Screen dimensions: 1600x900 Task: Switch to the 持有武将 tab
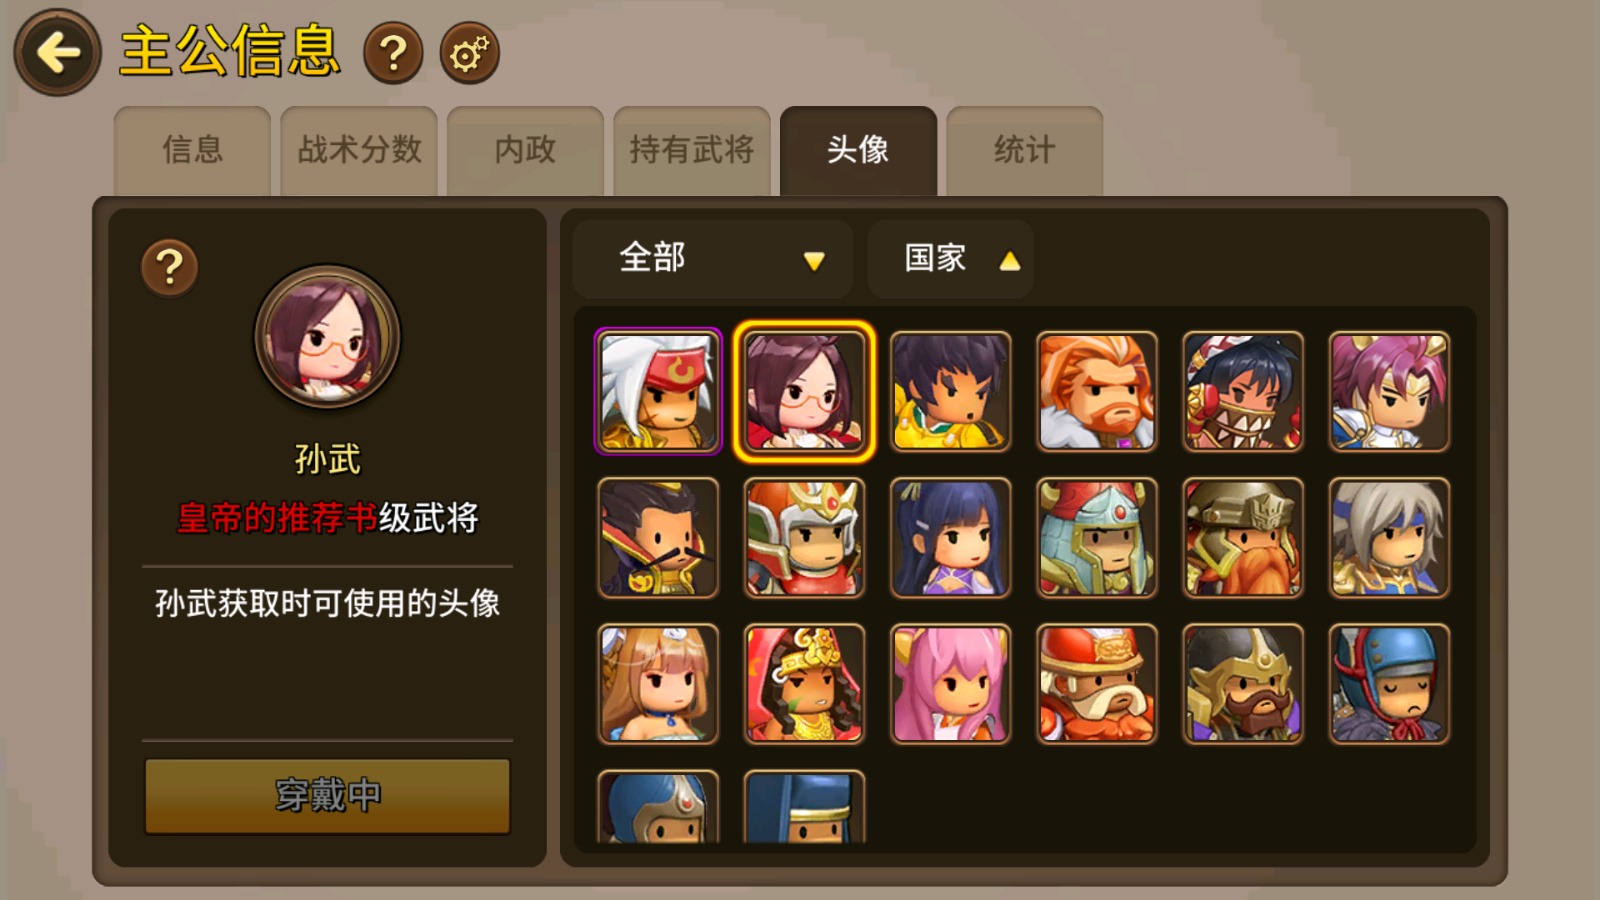pos(692,151)
